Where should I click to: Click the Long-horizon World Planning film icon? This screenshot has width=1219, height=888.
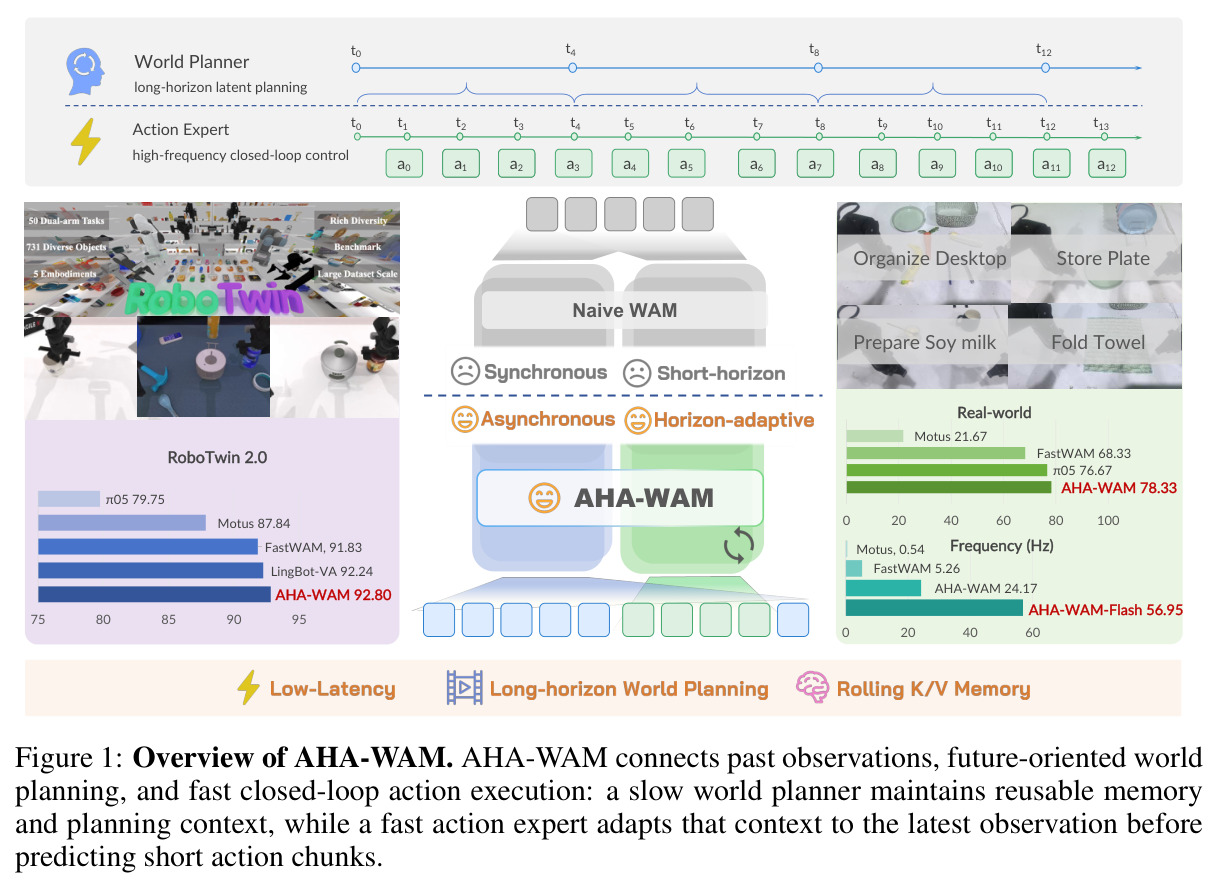(x=465, y=688)
